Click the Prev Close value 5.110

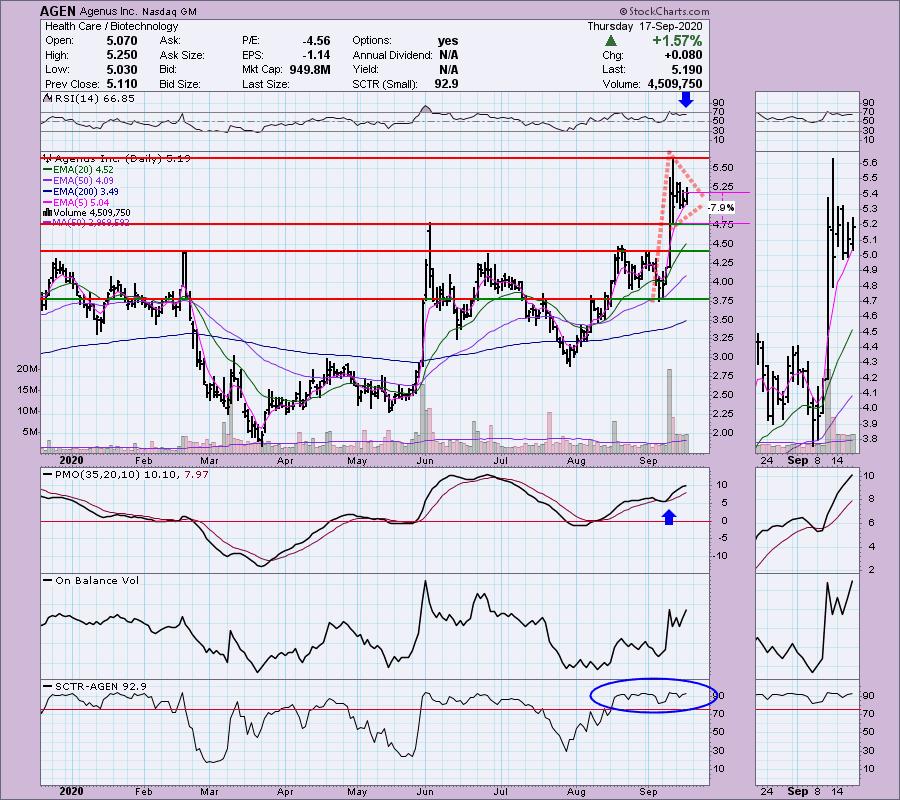[x=122, y=84]
